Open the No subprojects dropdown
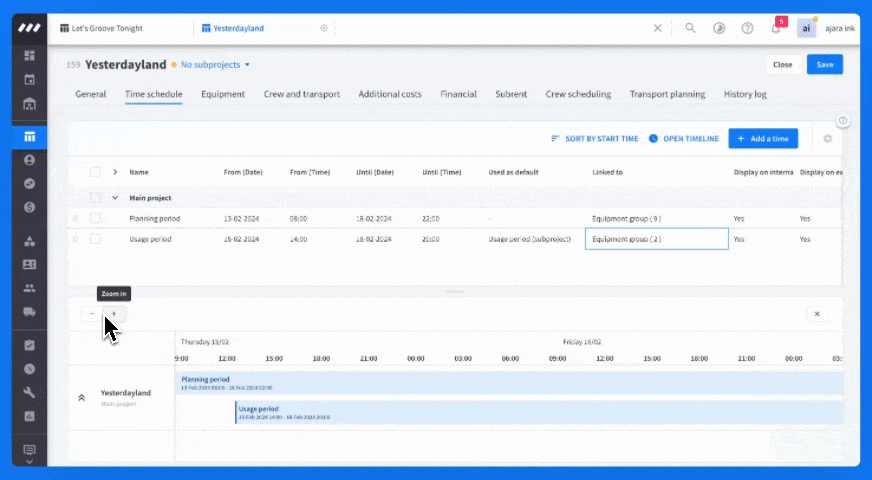The image size is (872, 480). point(215,65)
